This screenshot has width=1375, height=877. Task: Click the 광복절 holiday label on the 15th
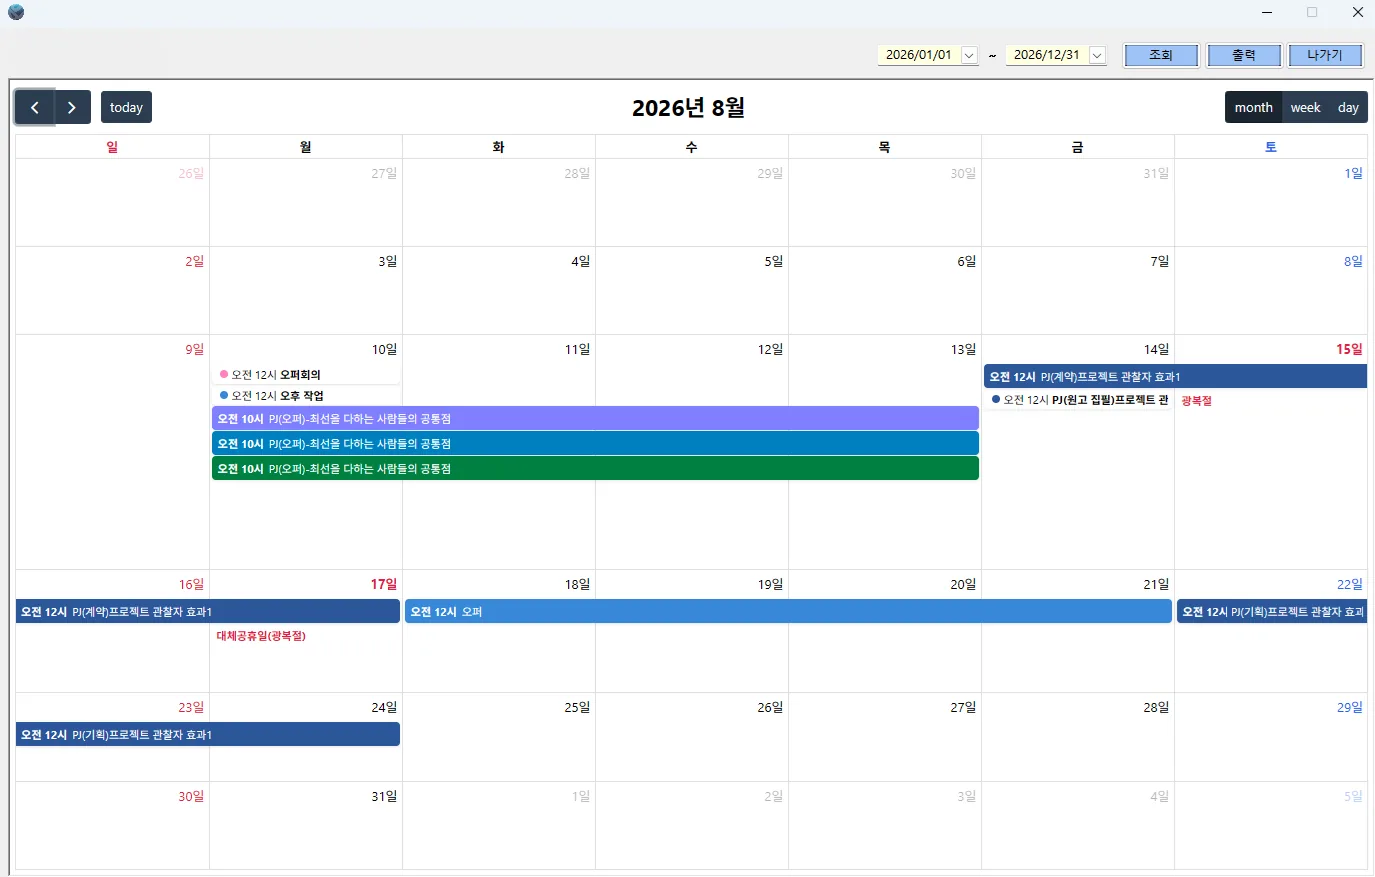[1196, 401]
